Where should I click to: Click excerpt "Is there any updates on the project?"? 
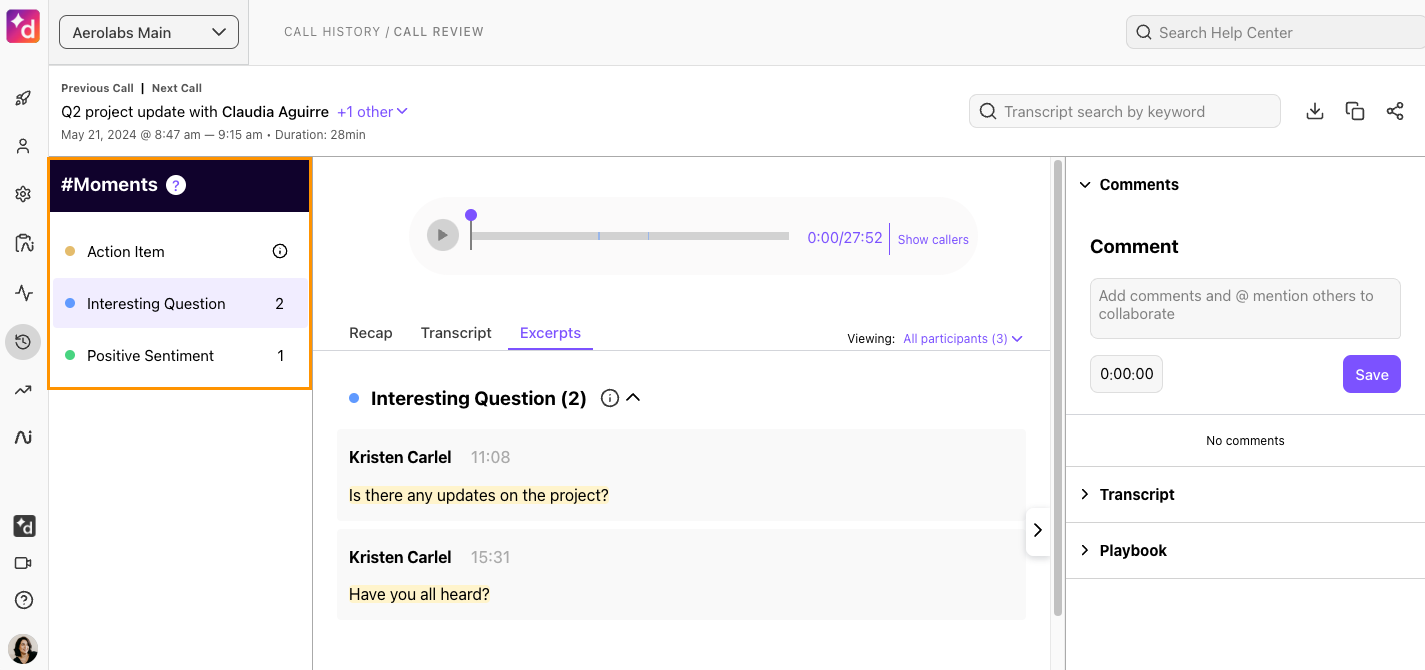click(479, 495)
